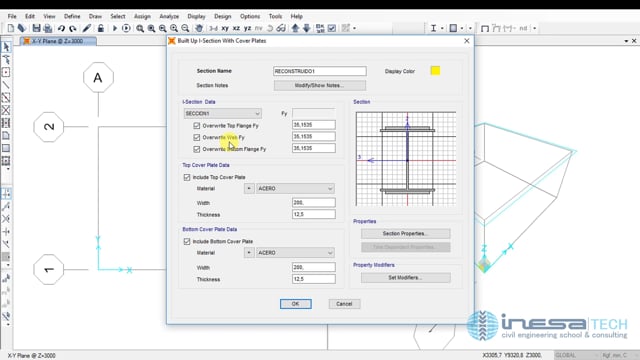Move up in list with up arrow
Viewport: 640px width, 360px height.
[x=295, y=28]
